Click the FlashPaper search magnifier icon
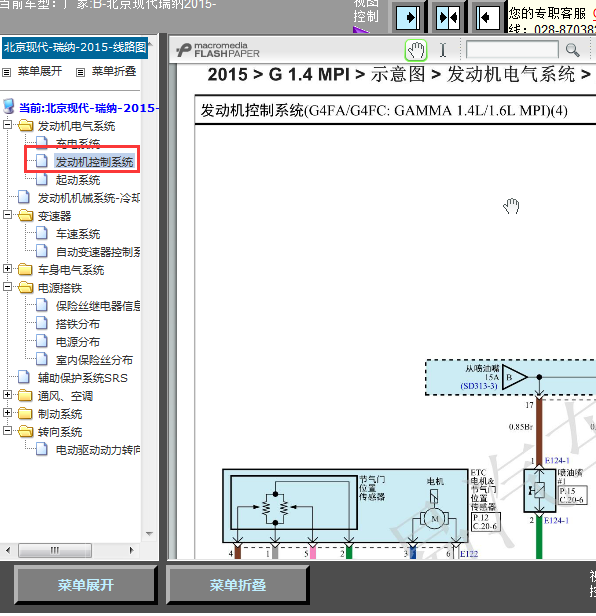This screenshot has height=616, width=596. [572, 50]
